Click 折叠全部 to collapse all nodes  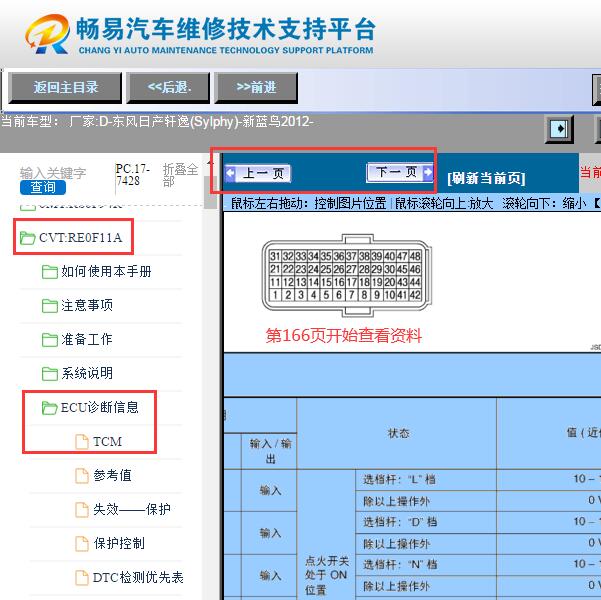[x=180, y=175]
